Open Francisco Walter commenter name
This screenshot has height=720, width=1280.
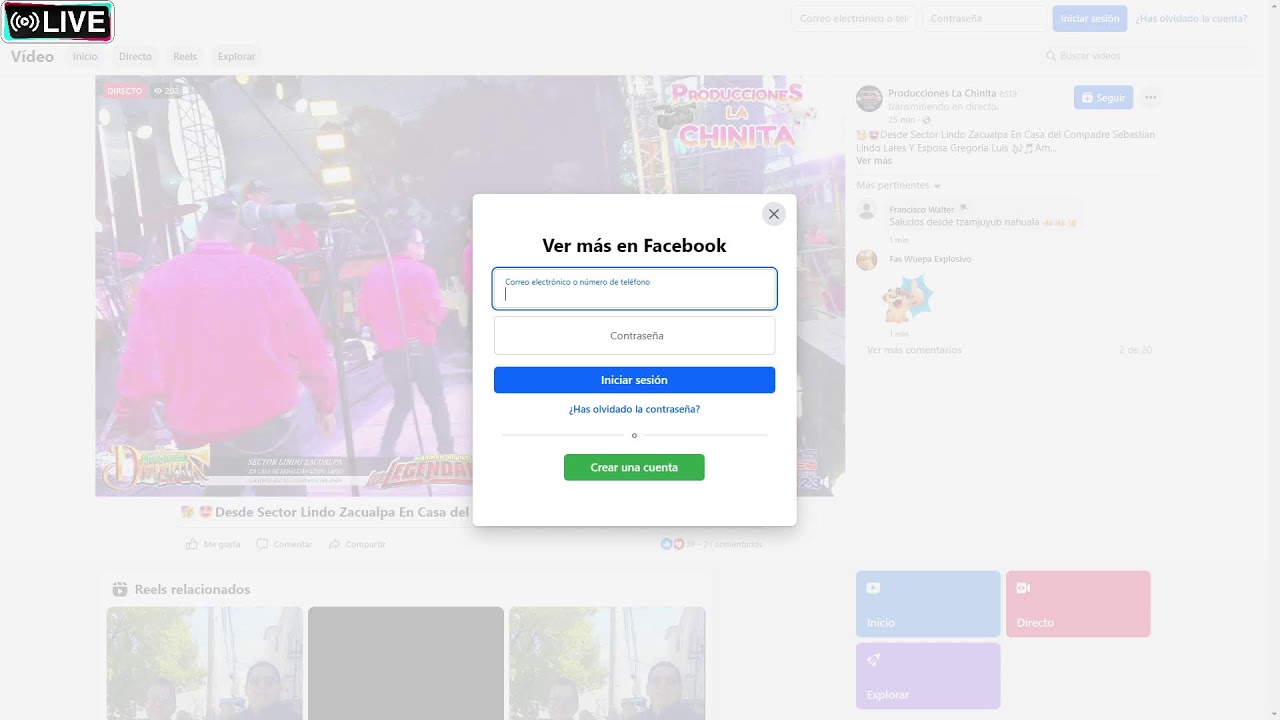(x=922, y=209)
